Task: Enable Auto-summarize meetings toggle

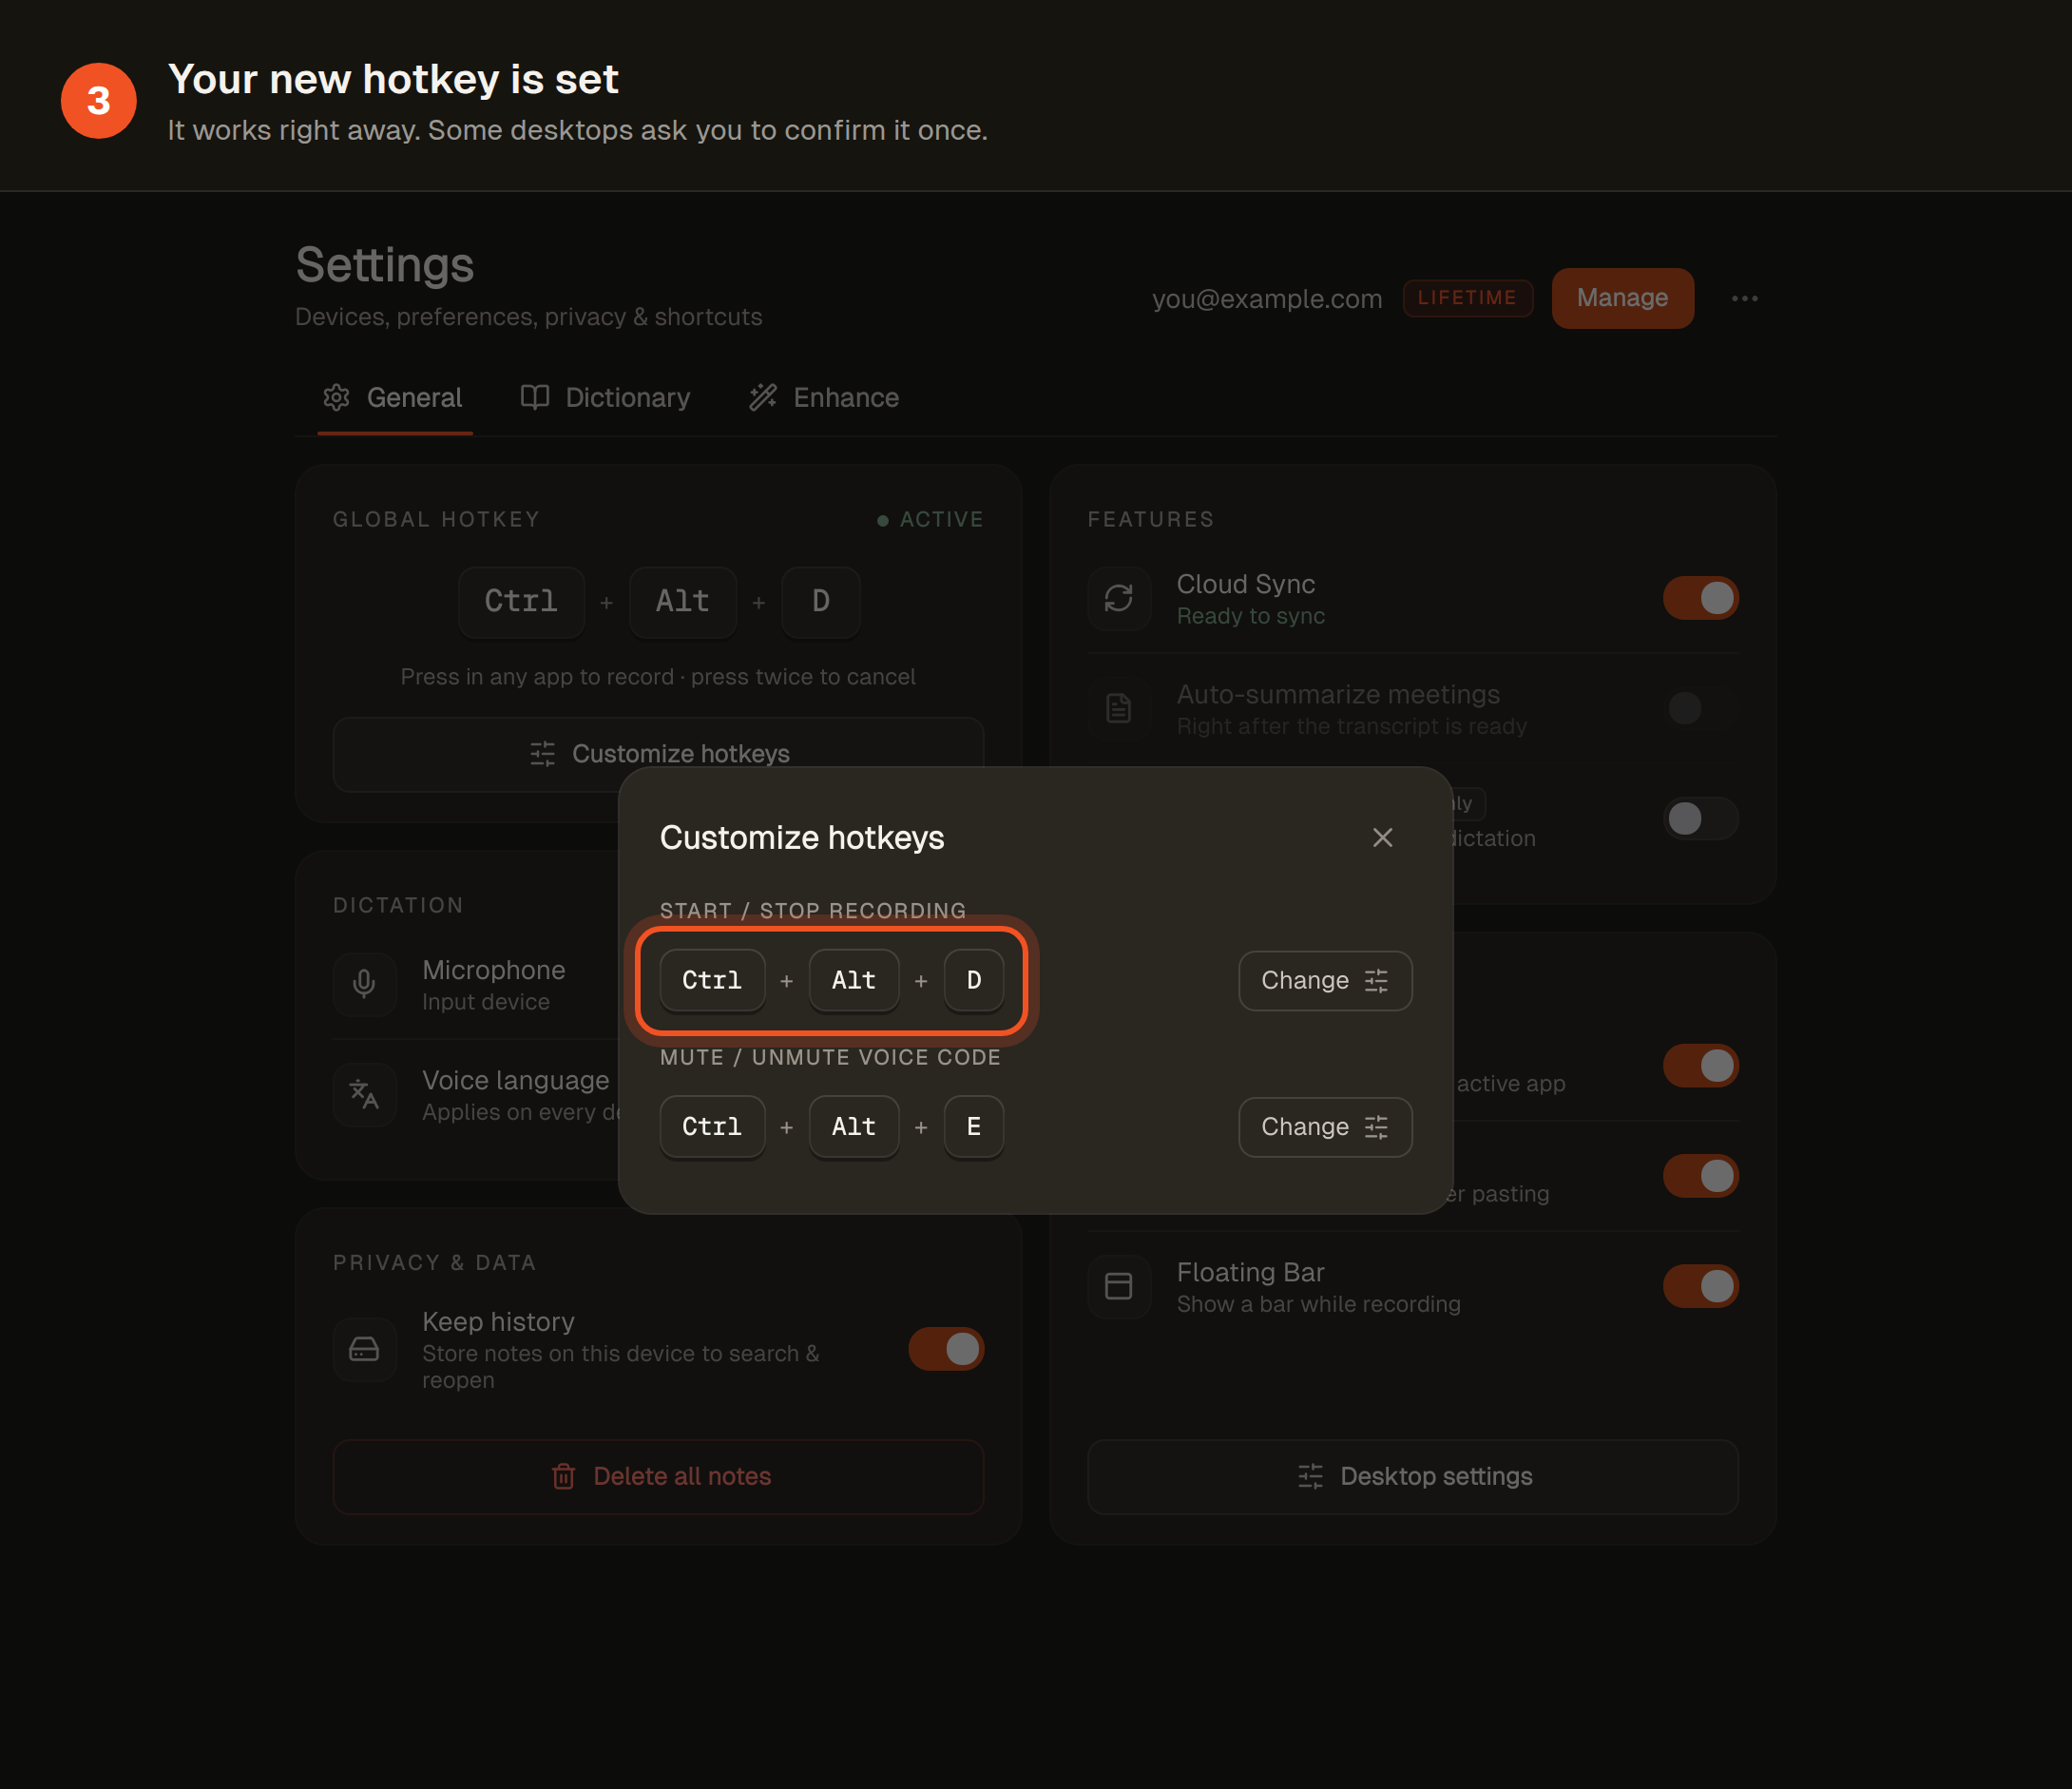Action: (x=1700, y=708)
